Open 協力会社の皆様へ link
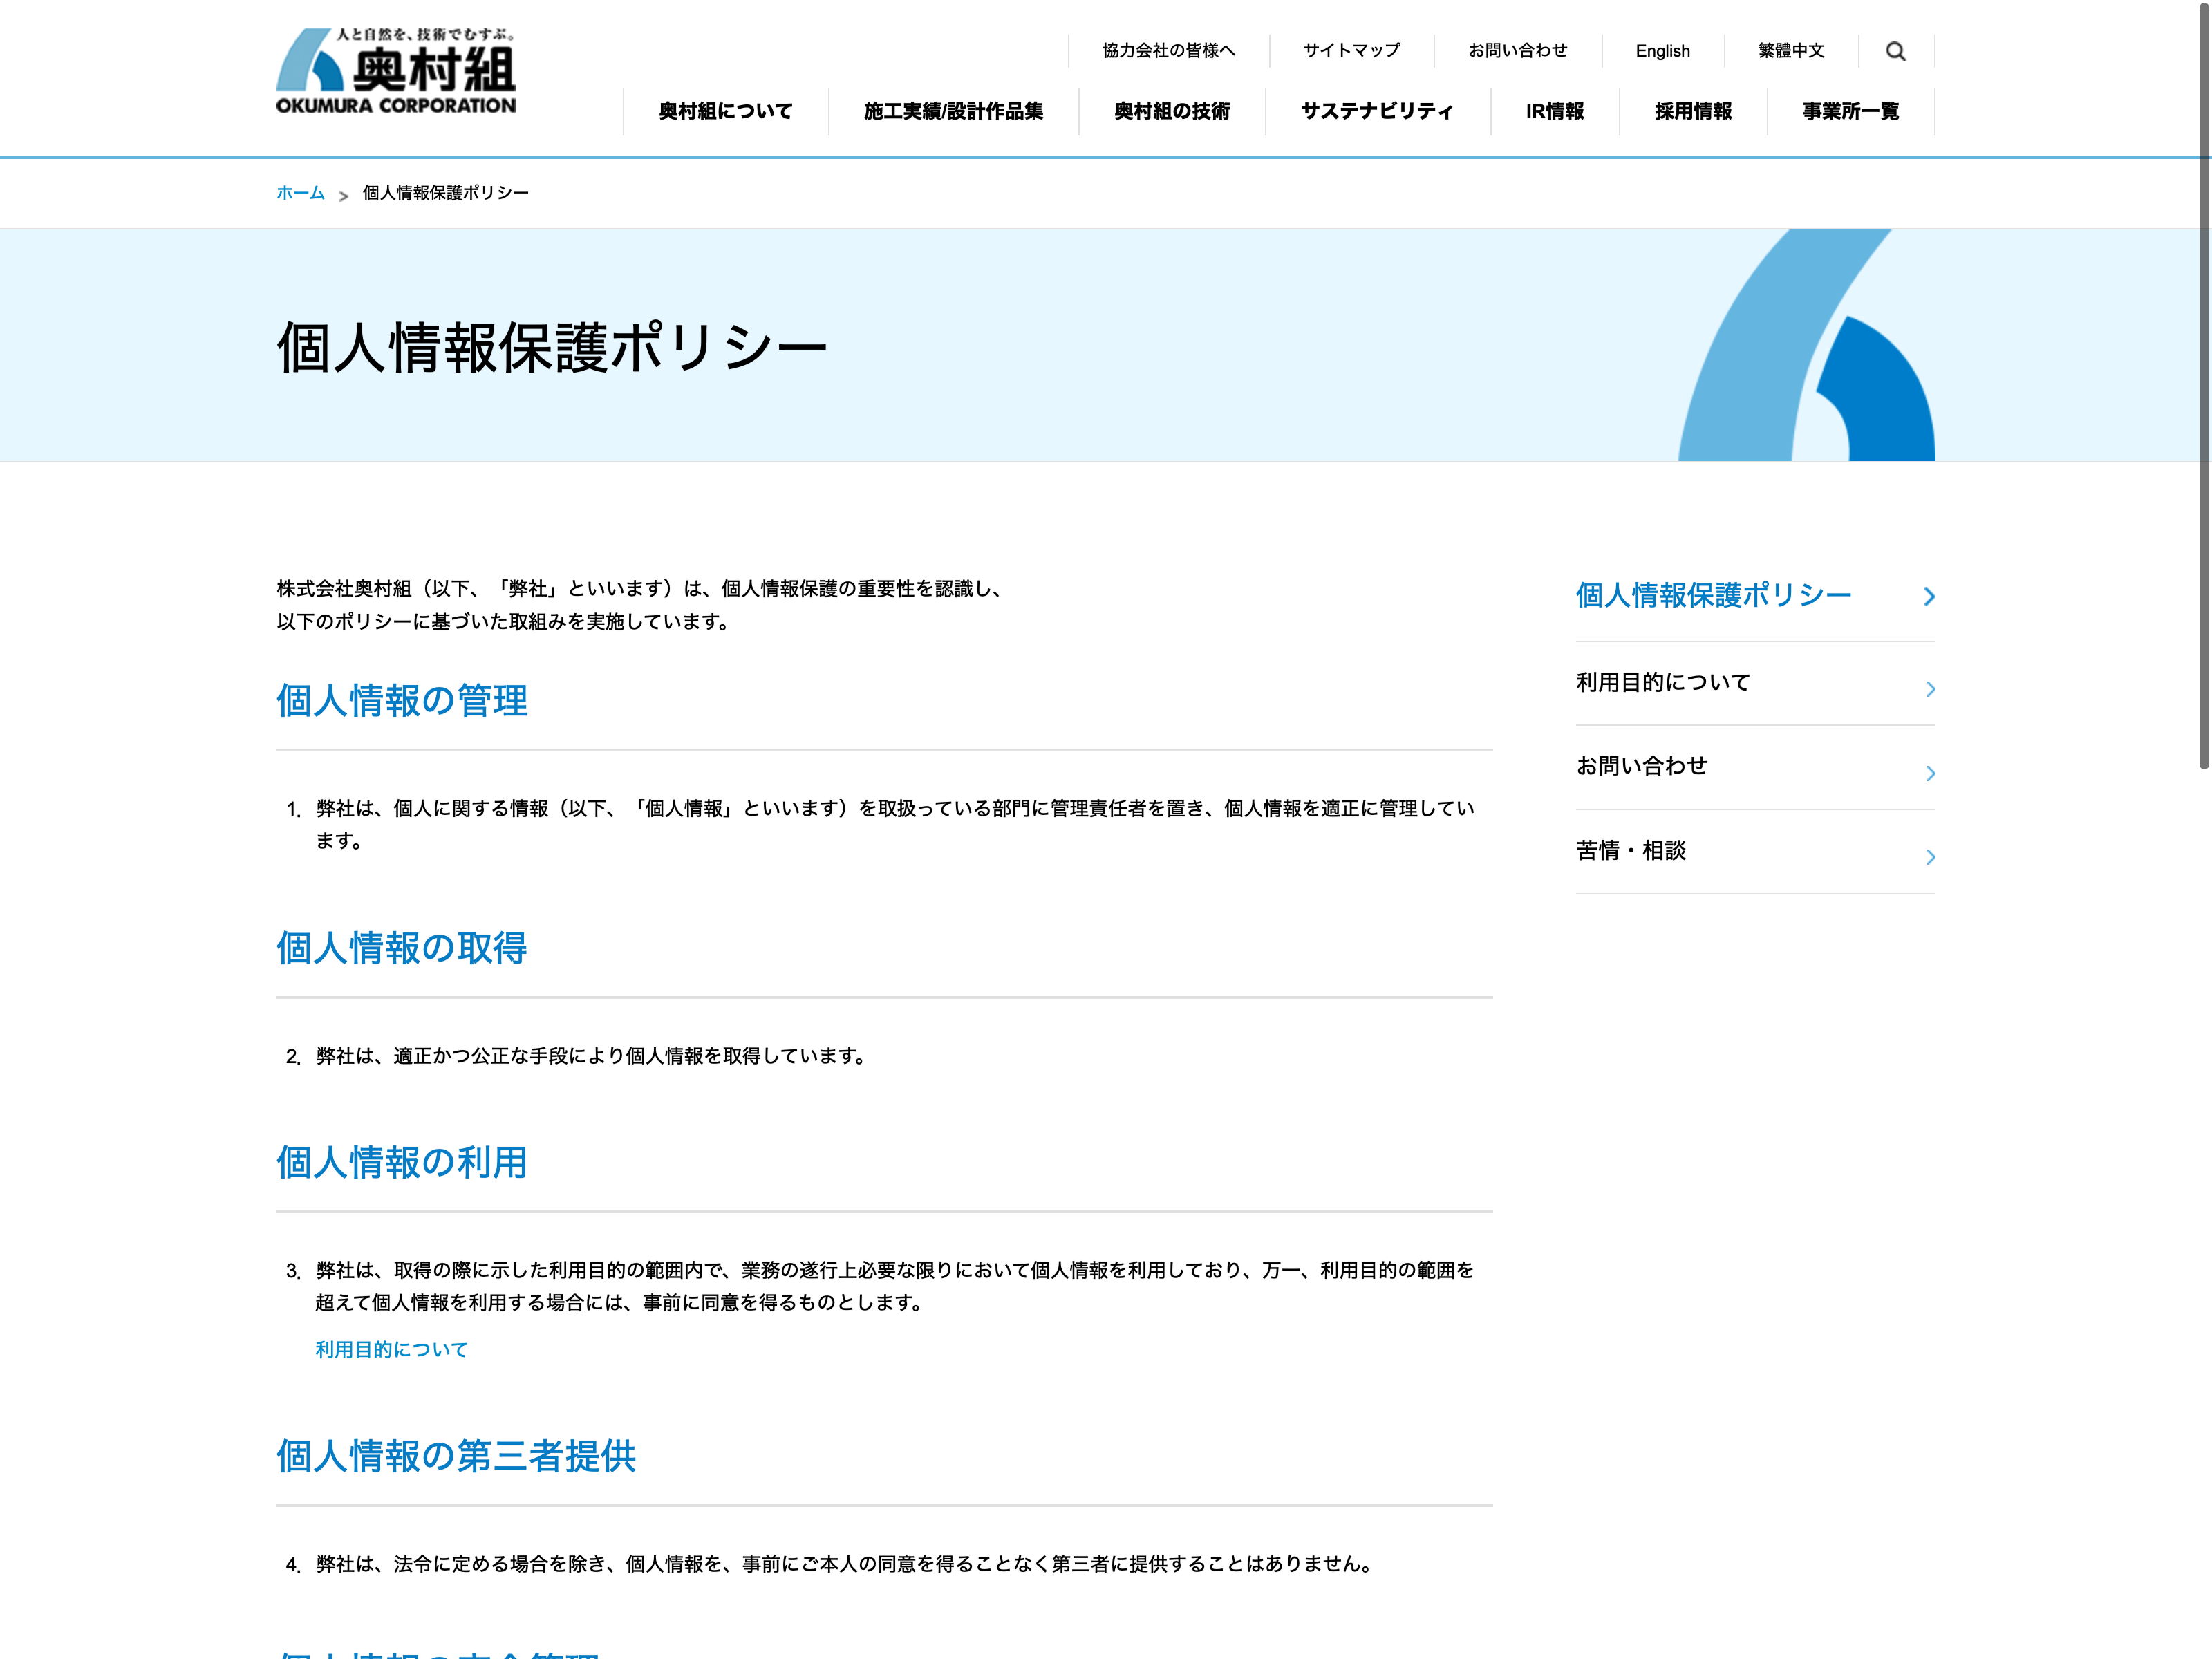 pyautogui.click(x=1168, y=51)
